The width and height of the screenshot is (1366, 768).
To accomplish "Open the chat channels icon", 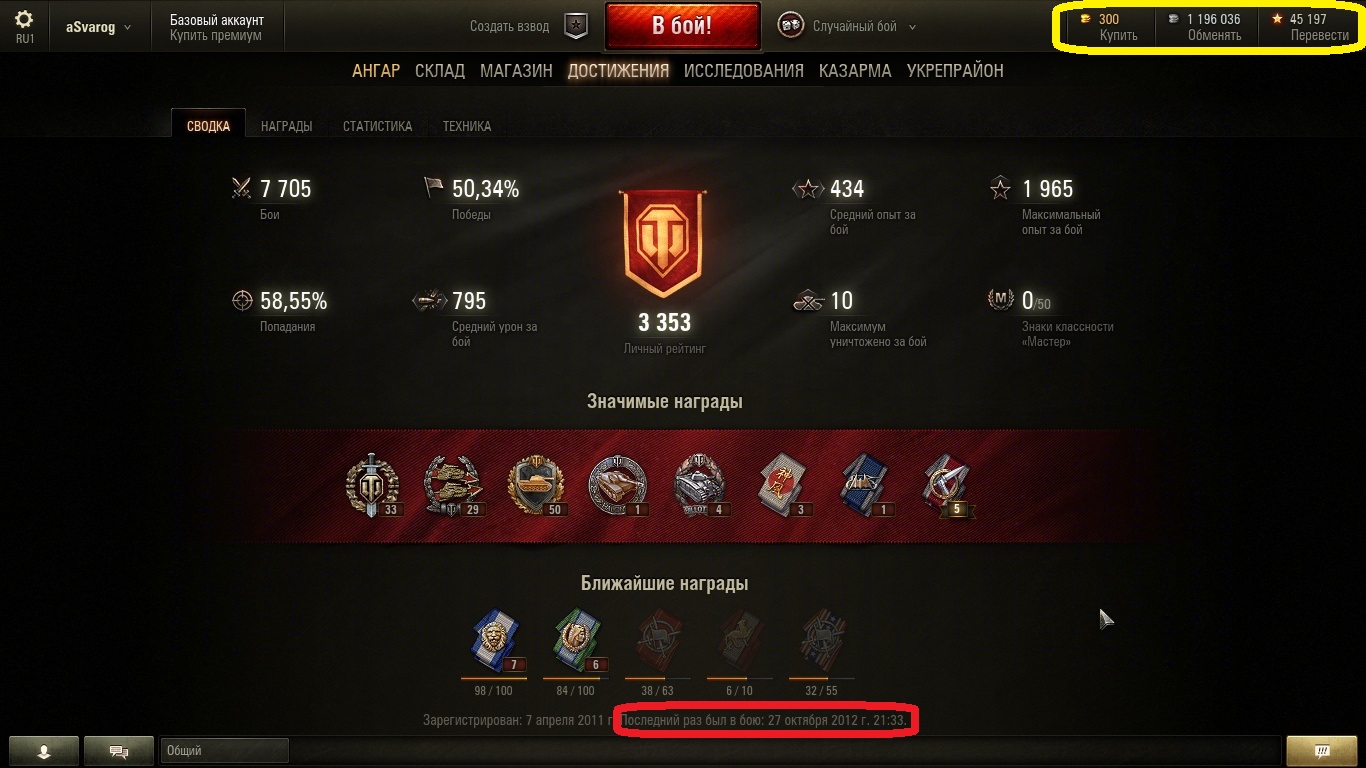I will [119, 751].
